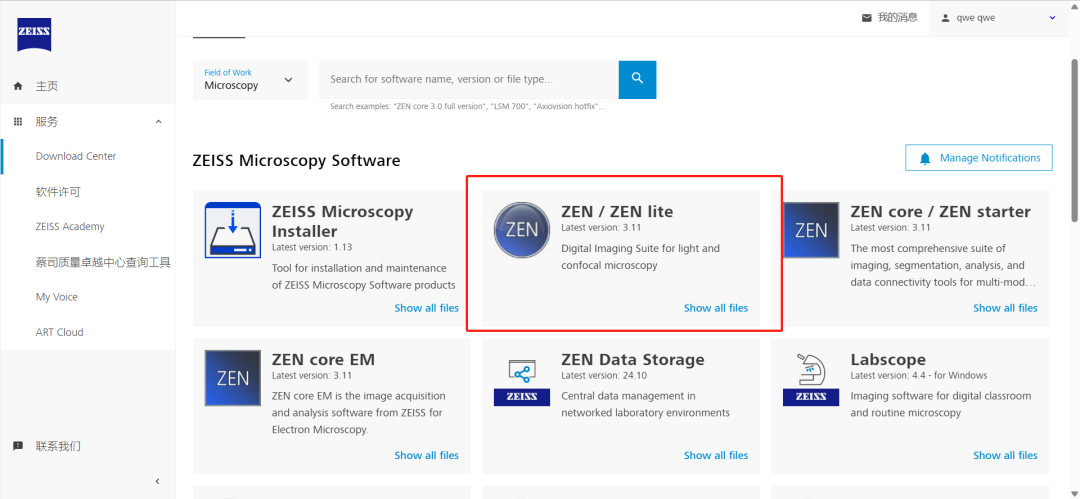The height and width of the screenshot is (499, 1080).
Task: Click the blue search magnifier button
Action: (x=637, y=79)
